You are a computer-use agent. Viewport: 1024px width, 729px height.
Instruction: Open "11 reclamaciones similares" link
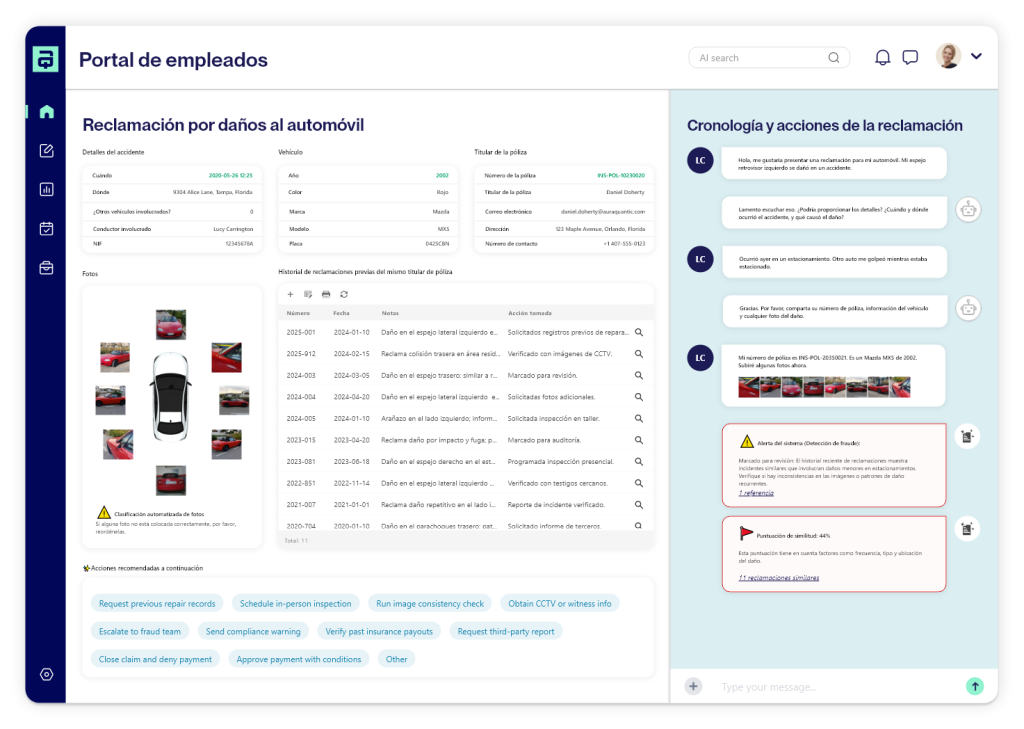pos(779,577)
